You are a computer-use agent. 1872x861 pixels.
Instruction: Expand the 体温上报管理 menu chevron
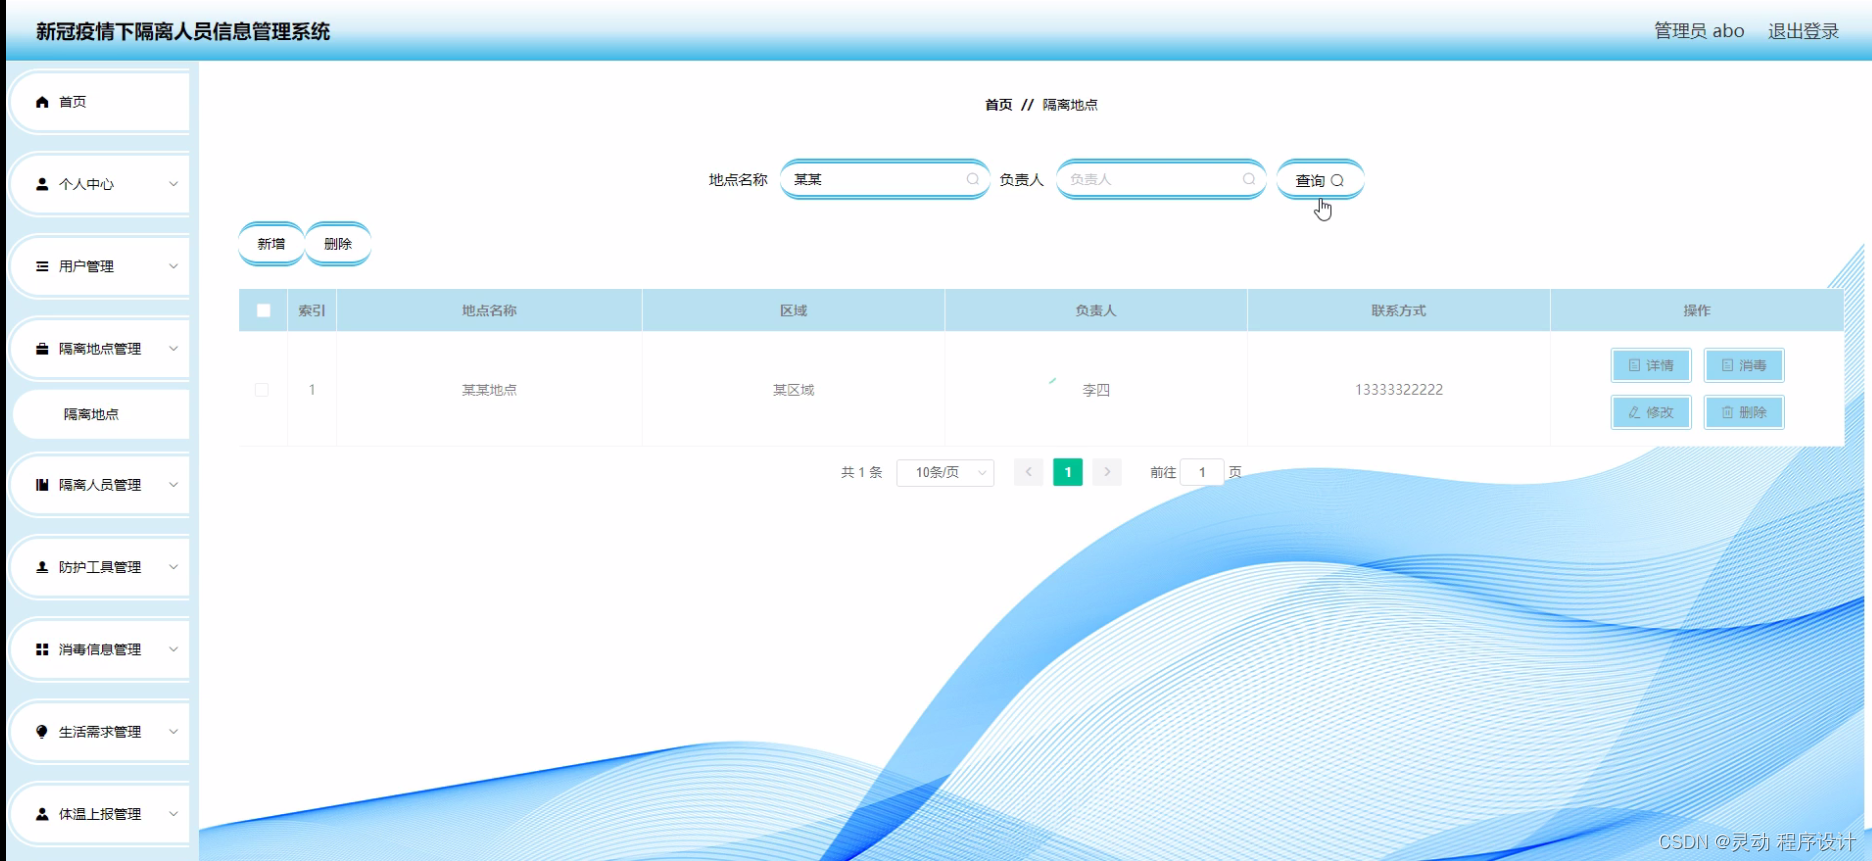tap(173, 814)
